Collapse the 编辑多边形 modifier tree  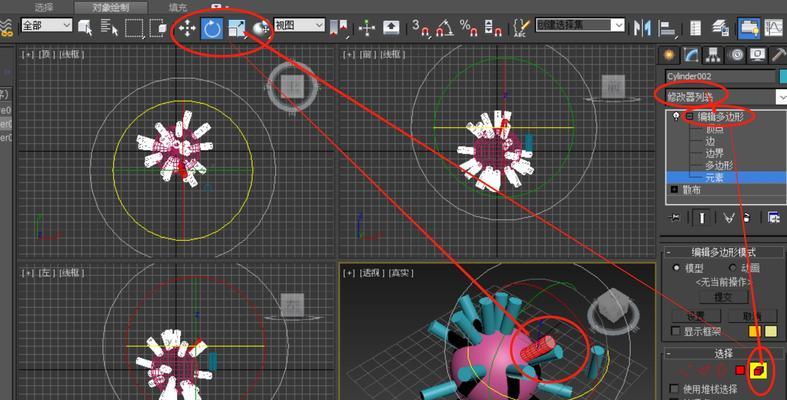pos(689,116)
